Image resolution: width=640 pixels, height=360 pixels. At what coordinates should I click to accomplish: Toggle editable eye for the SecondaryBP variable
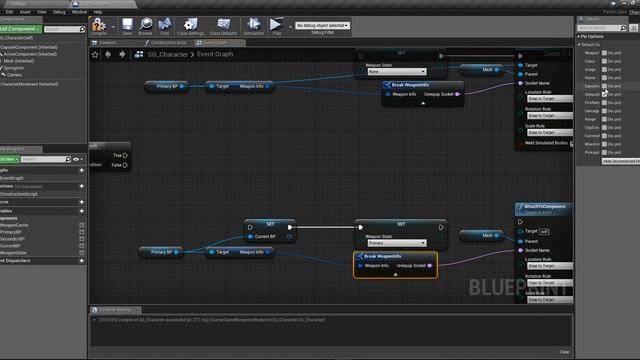point(82,239)
